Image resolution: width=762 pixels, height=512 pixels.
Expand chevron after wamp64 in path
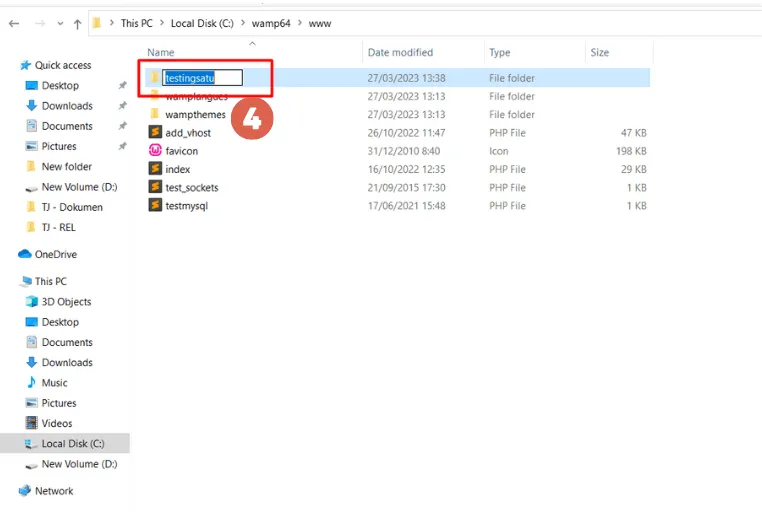[299, 23]
